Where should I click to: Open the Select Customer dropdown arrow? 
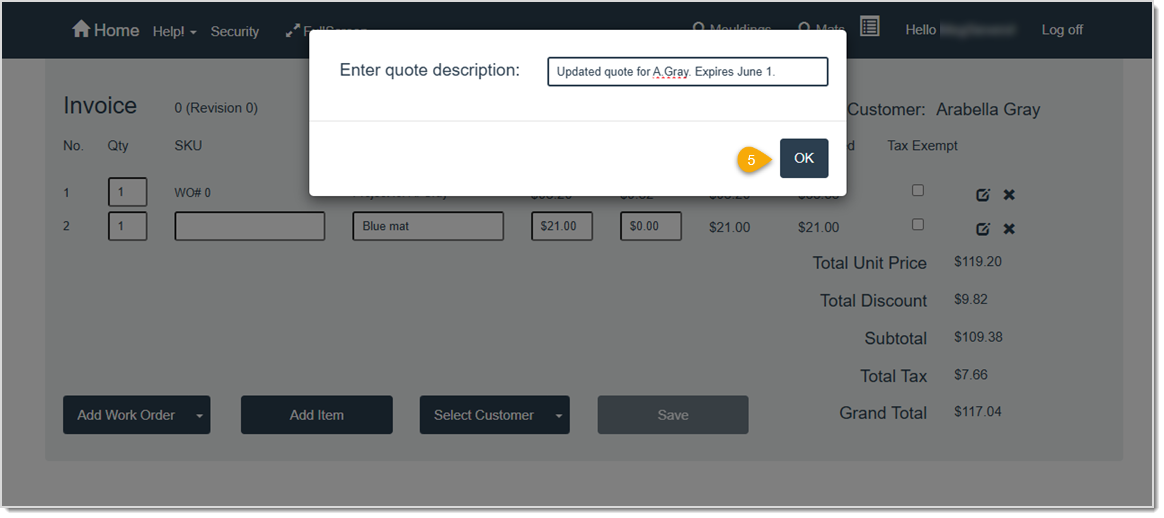(559, 415)
